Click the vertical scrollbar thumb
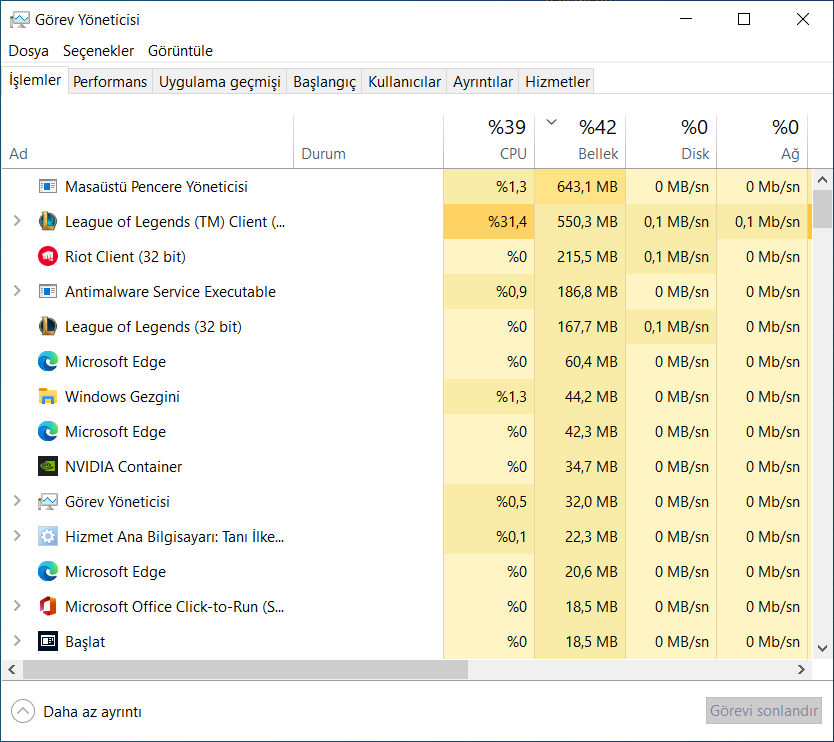Screen dimensions: 834x742 (822, 209)
